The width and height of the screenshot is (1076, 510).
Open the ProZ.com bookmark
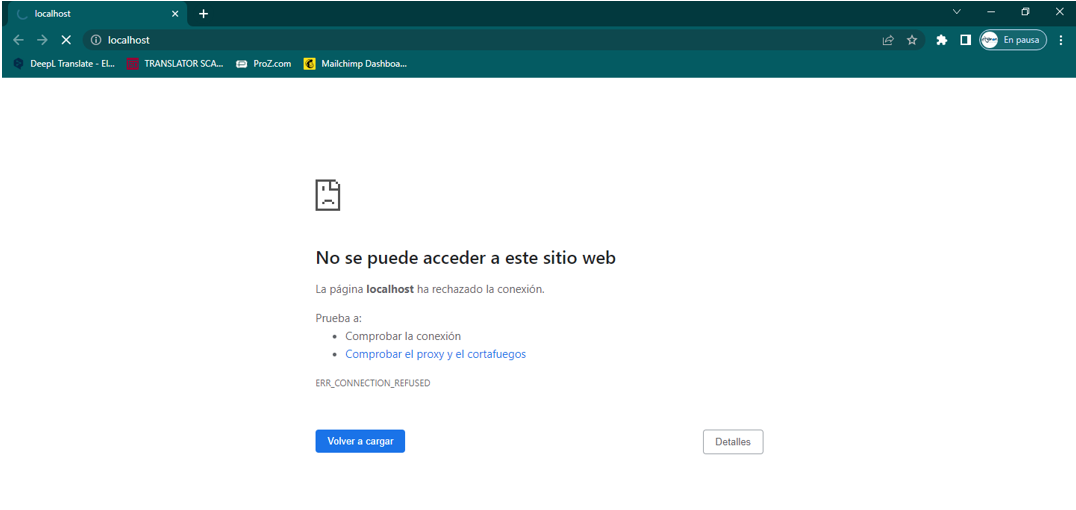[264, 64]
